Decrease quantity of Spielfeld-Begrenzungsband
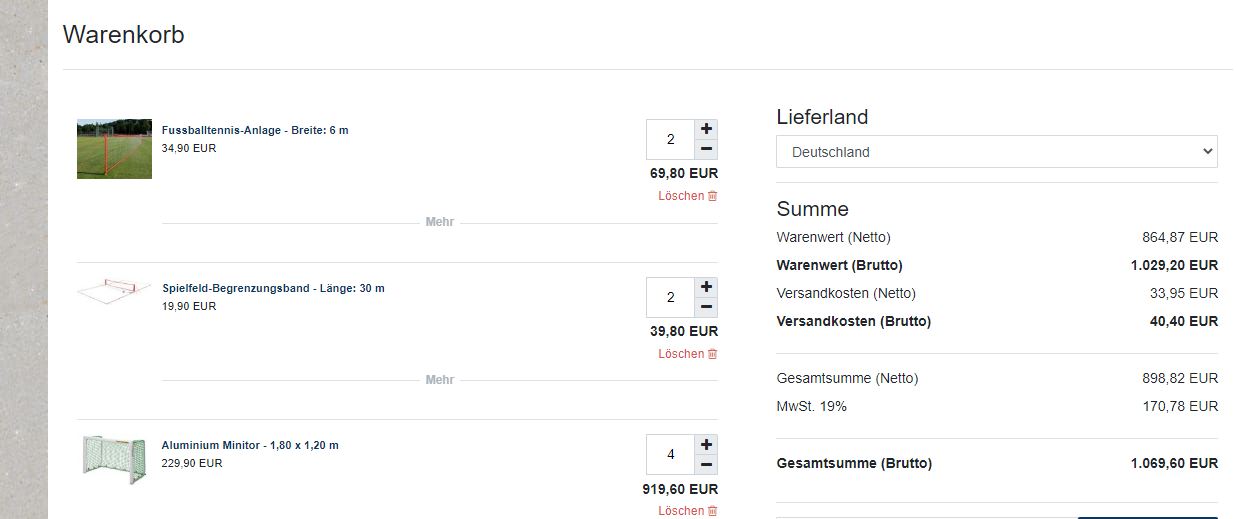Viewport: 1237px width, 519px height. point(707,308)
